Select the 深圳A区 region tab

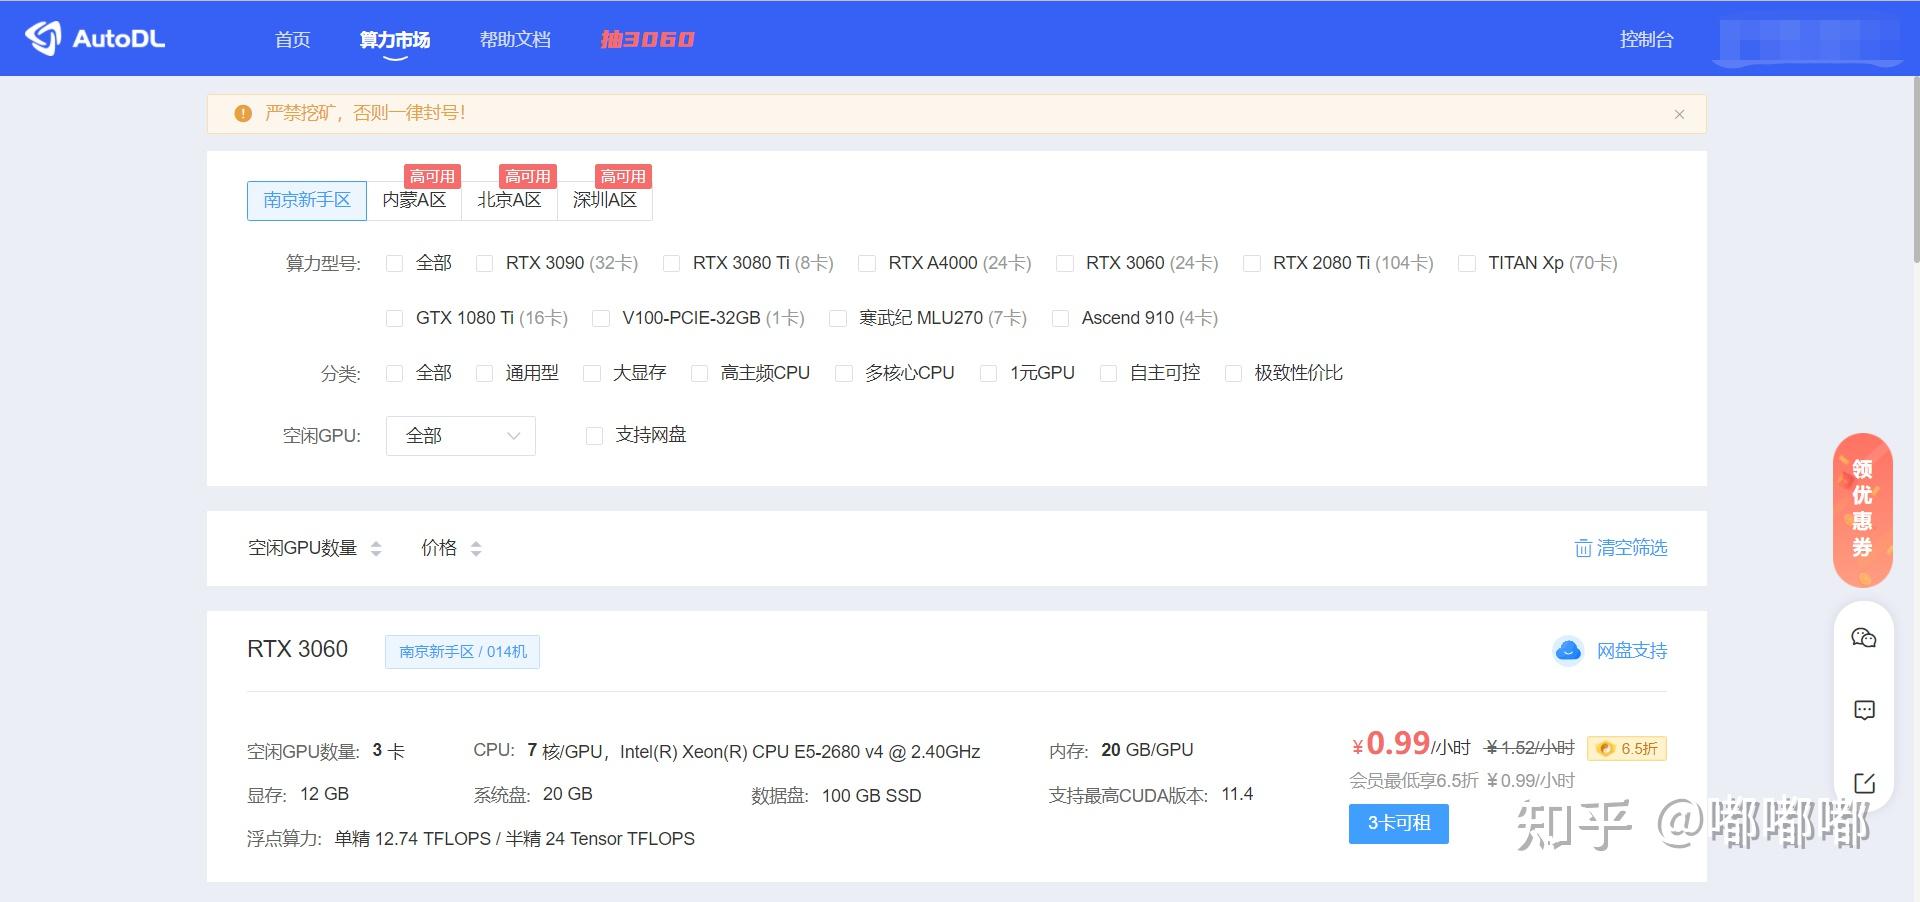[605, 200]
